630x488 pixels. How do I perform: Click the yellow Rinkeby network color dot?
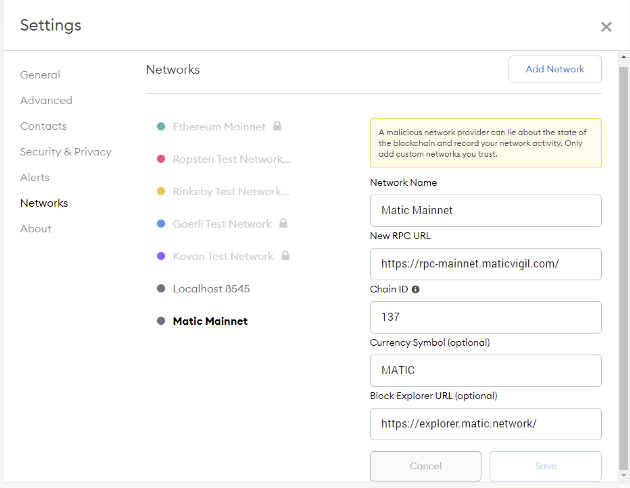pos(161,191)
